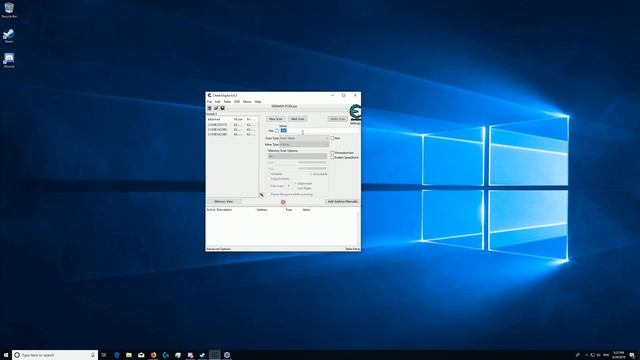The width and height of the screenshot is (640, 360).
Task: Click the pointer scan arrow icon
Action: [262, 195]
